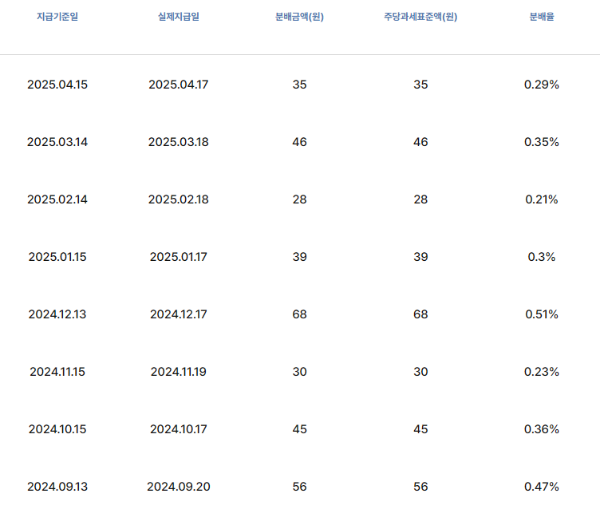600x509 pixels.
Task: Select the 분배금액(원) column header
Action: tap(300, 17)
